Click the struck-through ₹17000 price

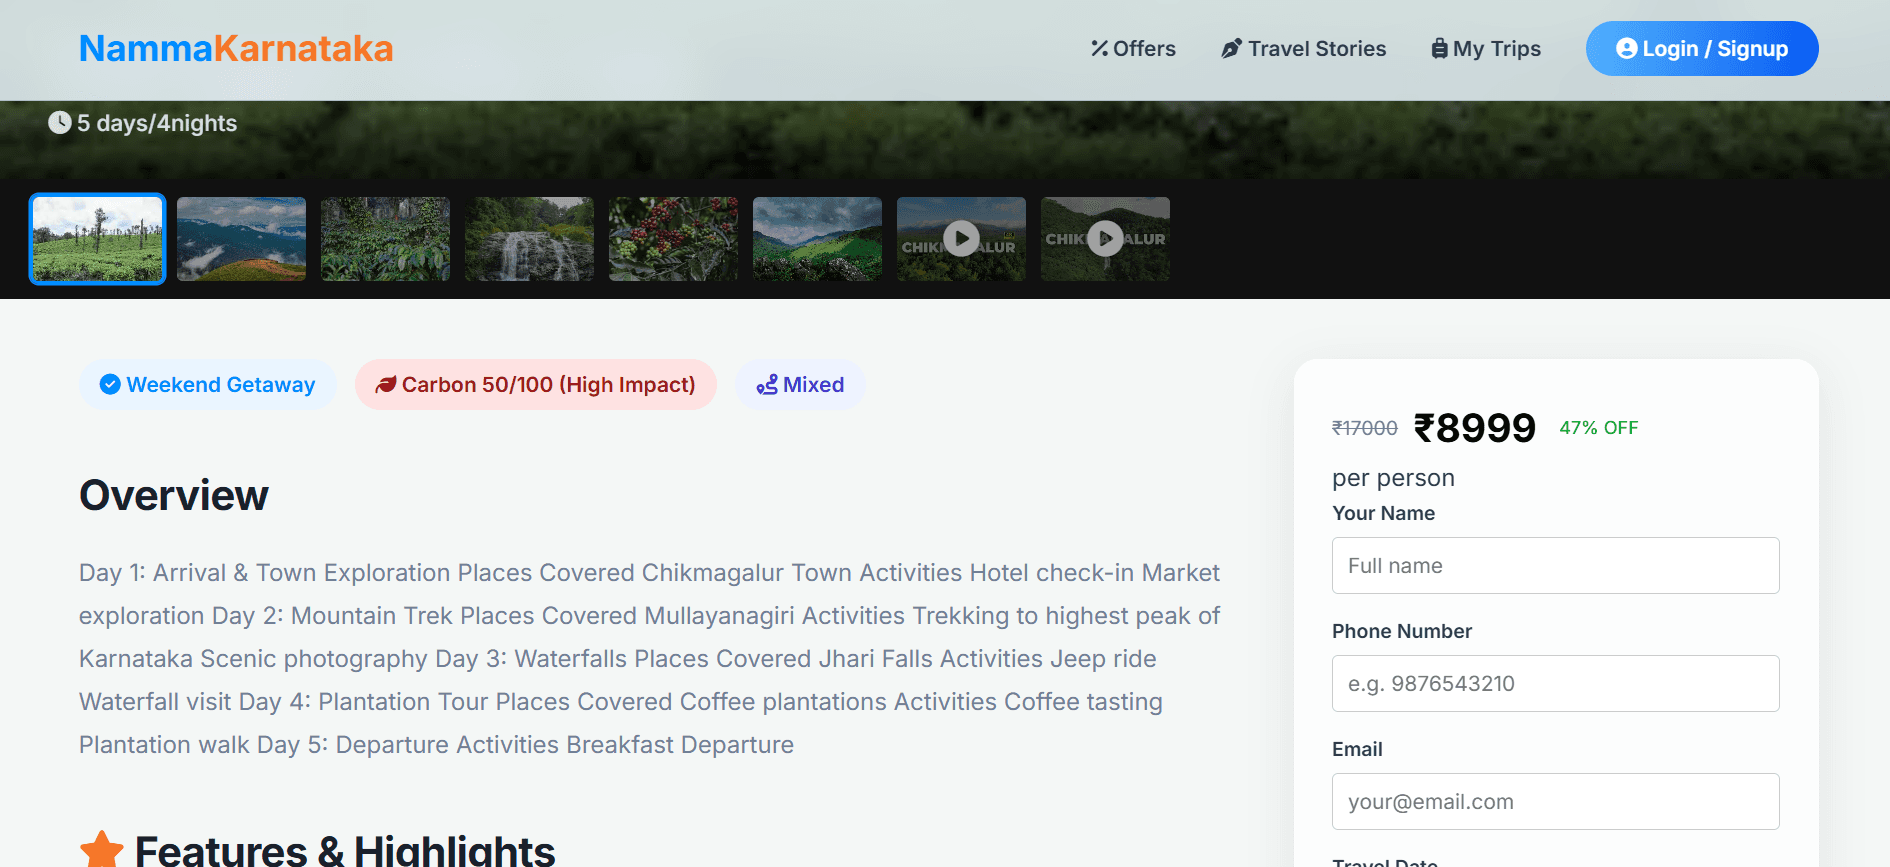1365,428
